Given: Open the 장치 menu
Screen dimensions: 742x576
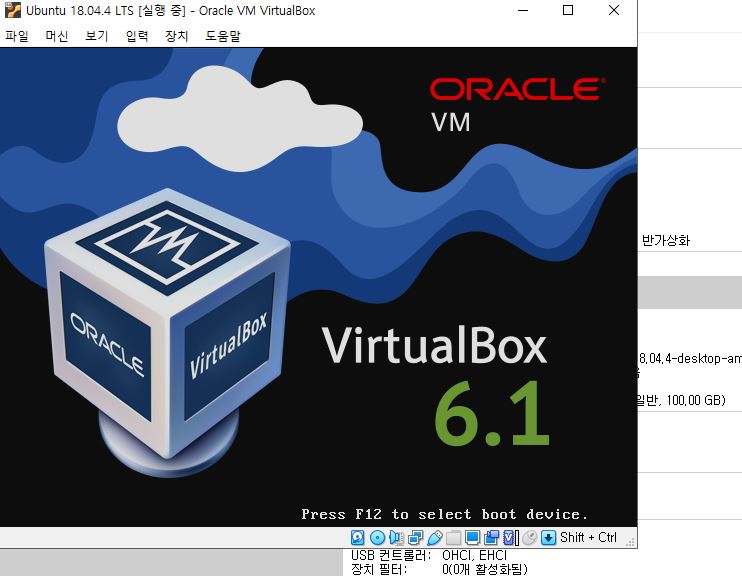Looking at the screenshot, I should point(177,36).
